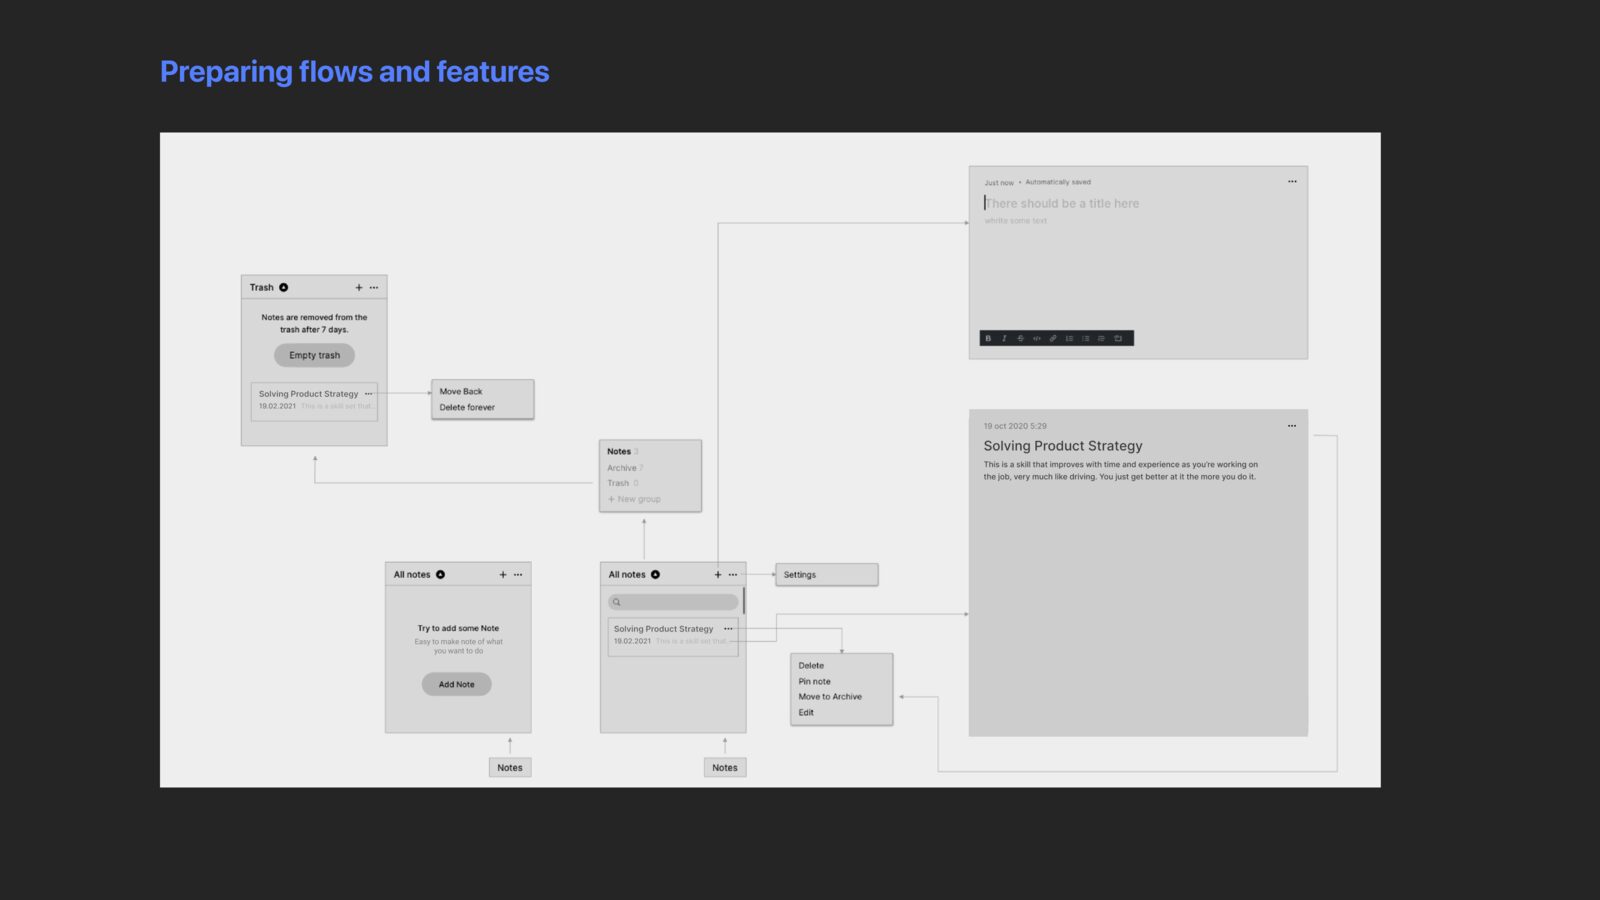Click the search magnifier icon in All notes
The image size is (1600, 900).
pyautogui.click(x=617, y=602)
